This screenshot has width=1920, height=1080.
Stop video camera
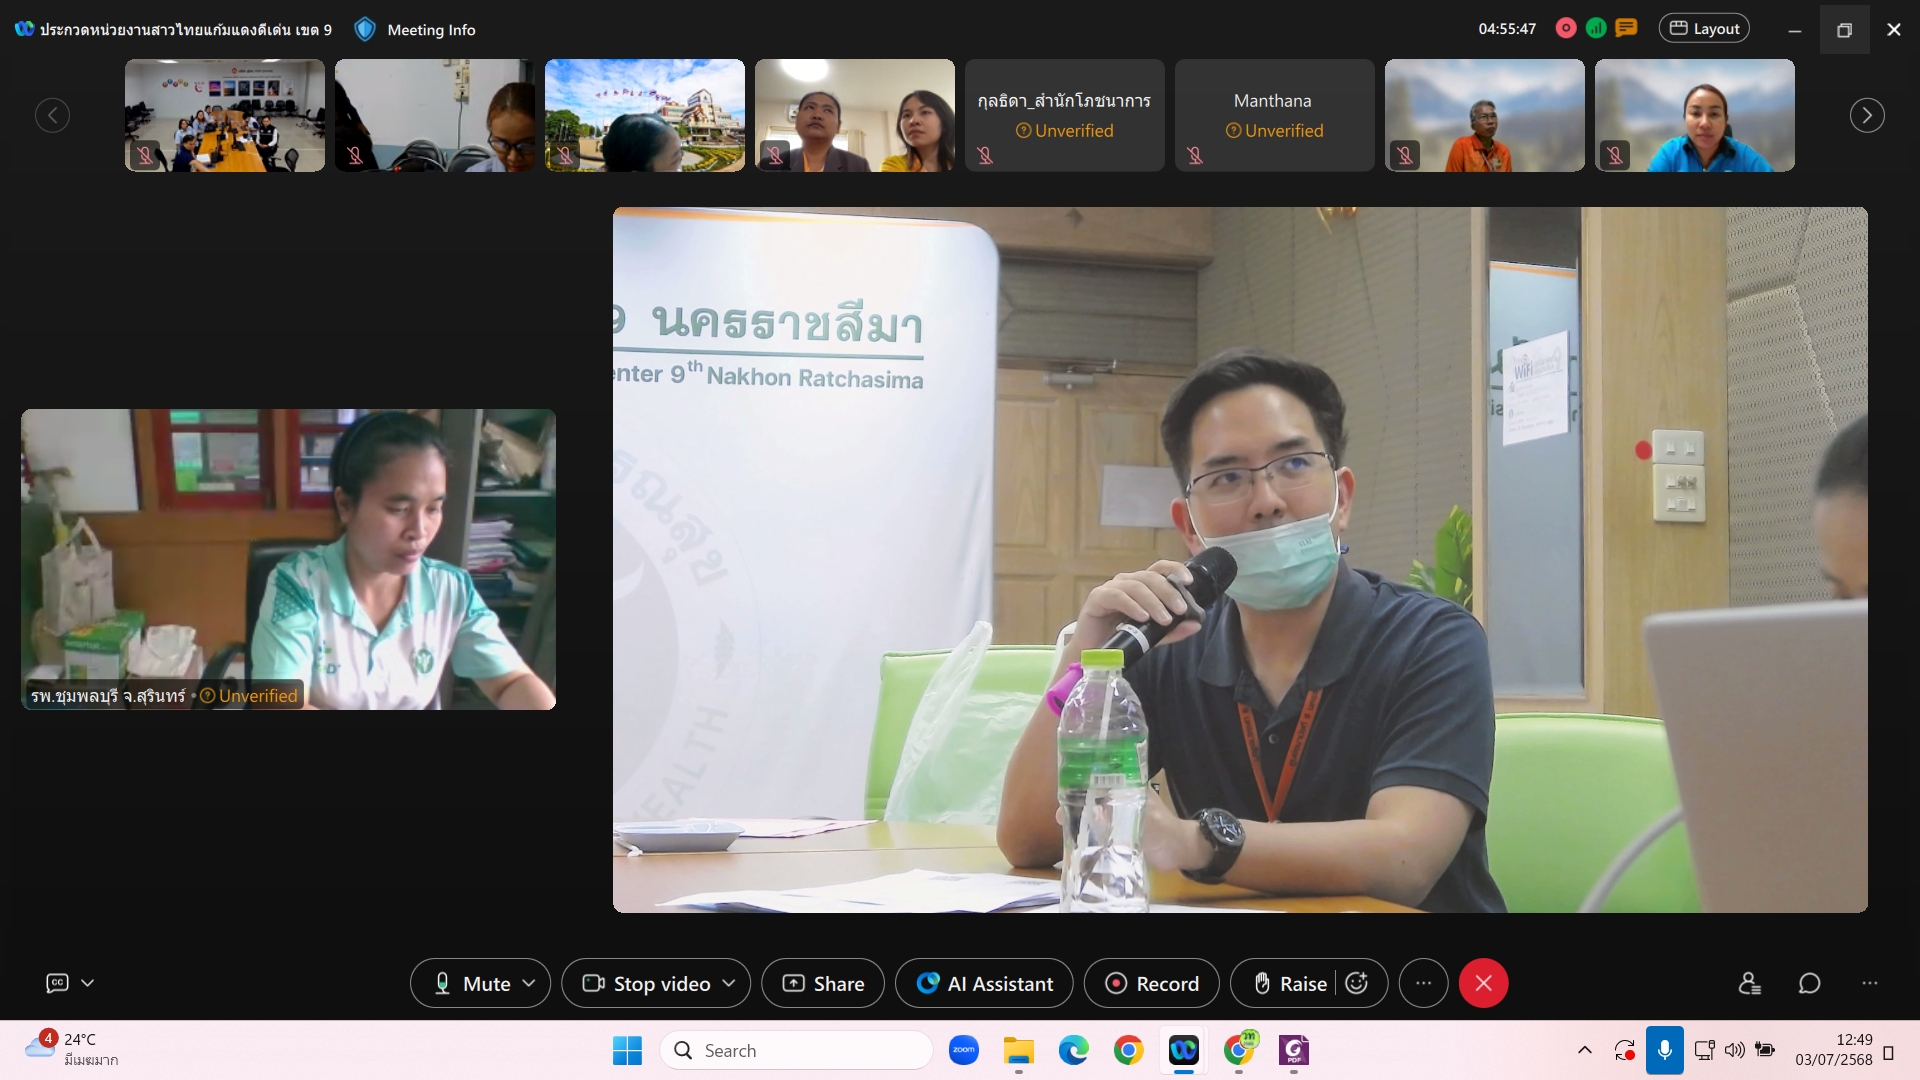point(646,984)
